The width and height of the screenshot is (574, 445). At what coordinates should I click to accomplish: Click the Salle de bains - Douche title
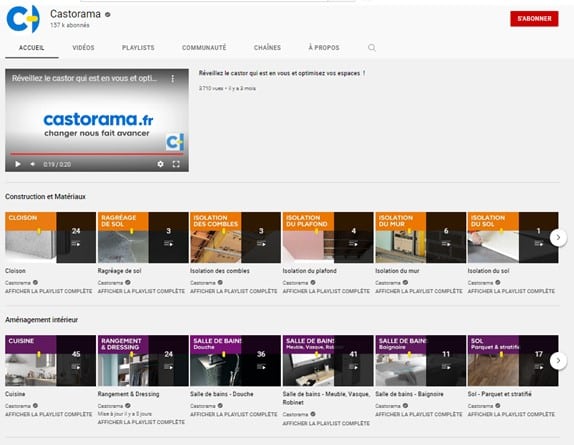[221, 394]
